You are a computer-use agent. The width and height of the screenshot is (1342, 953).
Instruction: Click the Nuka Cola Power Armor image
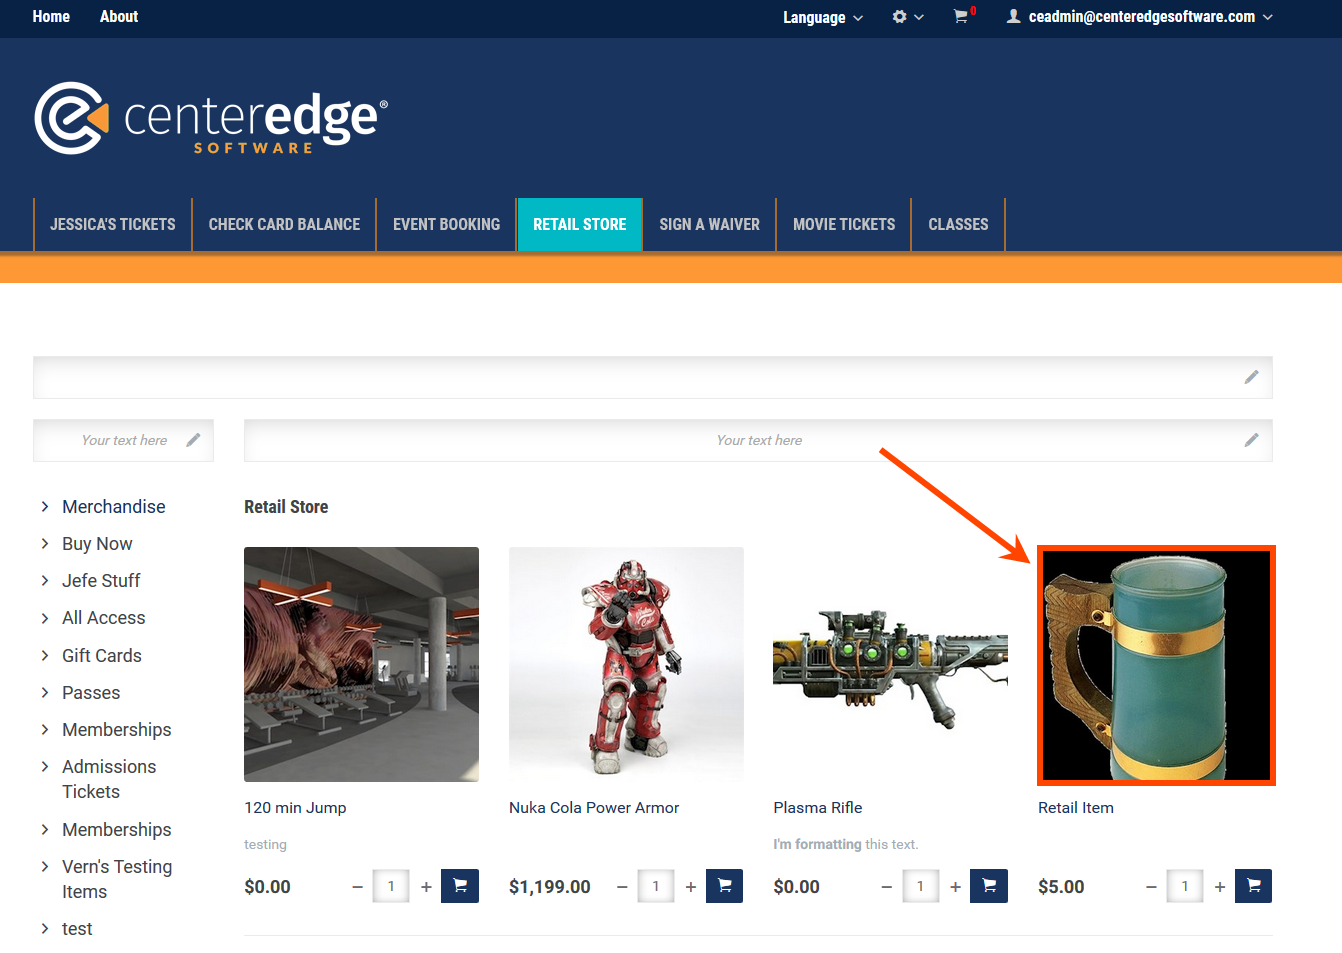click(x=626, y=664)
